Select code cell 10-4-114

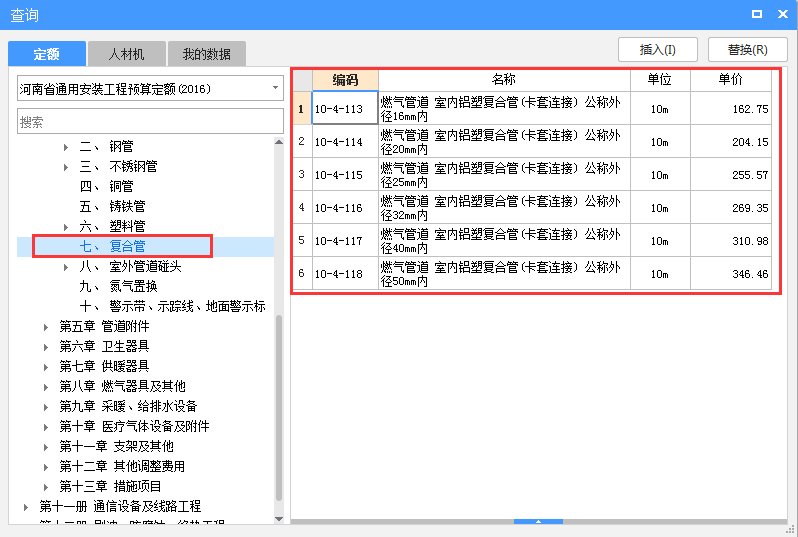click(345, 141)
